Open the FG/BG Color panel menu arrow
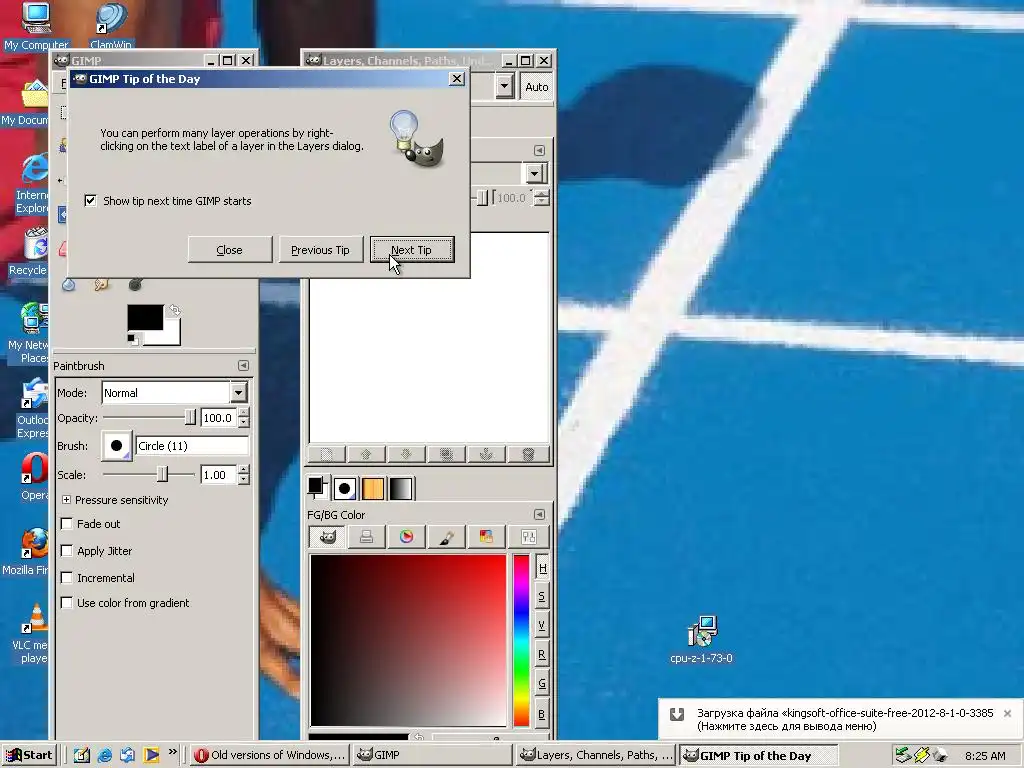The width and height of the screenshot is (1024, 768). (539, 515)
